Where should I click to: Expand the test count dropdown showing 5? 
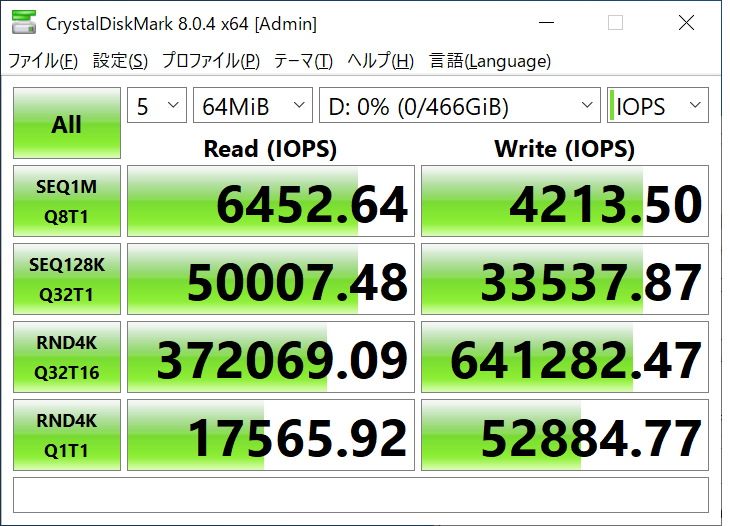157,105
